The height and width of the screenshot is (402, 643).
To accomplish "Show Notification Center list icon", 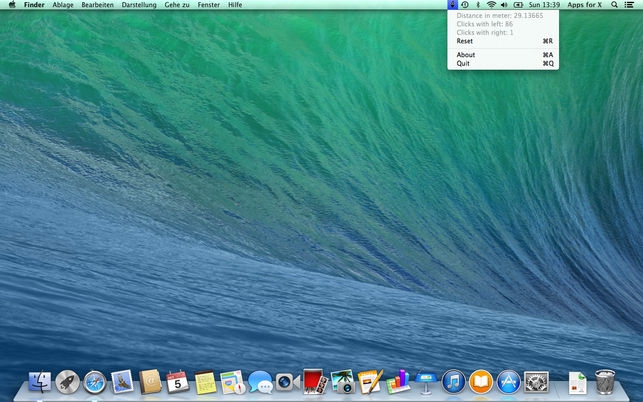I will click(631, 5).
